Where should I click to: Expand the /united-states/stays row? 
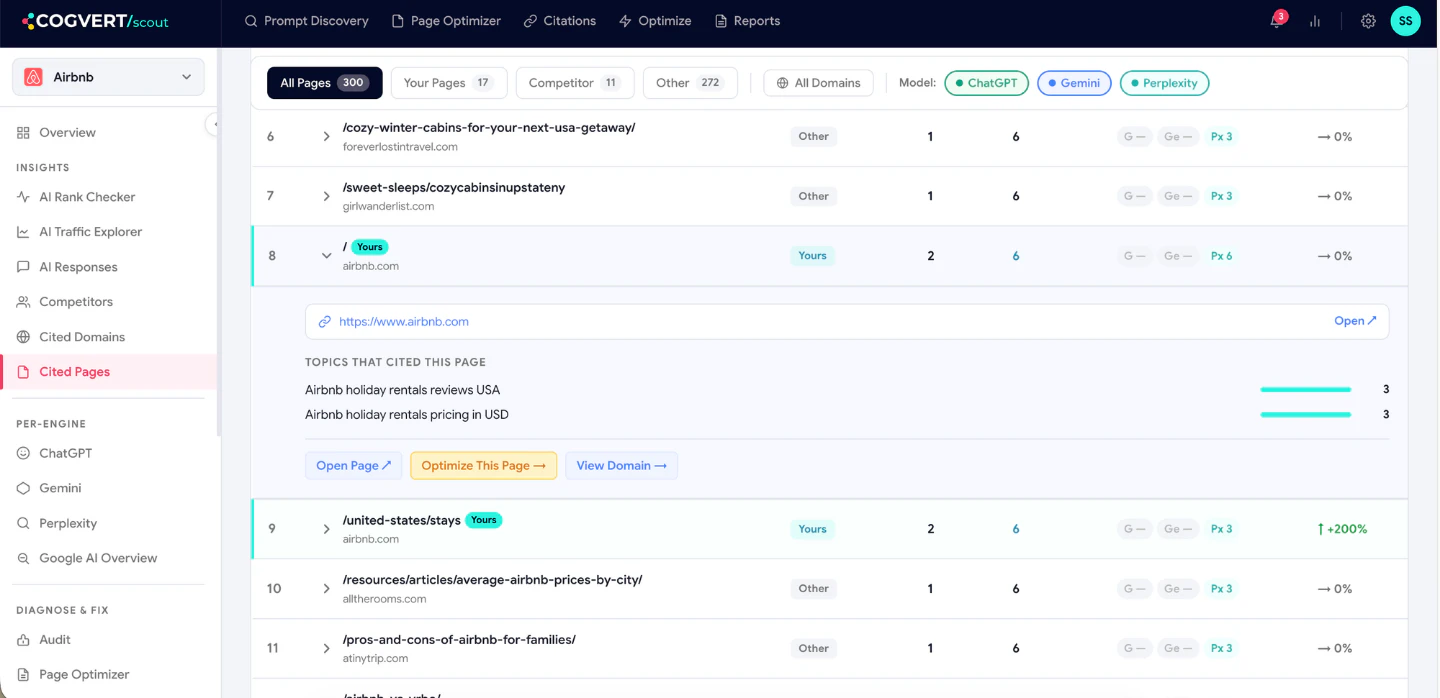326,529
